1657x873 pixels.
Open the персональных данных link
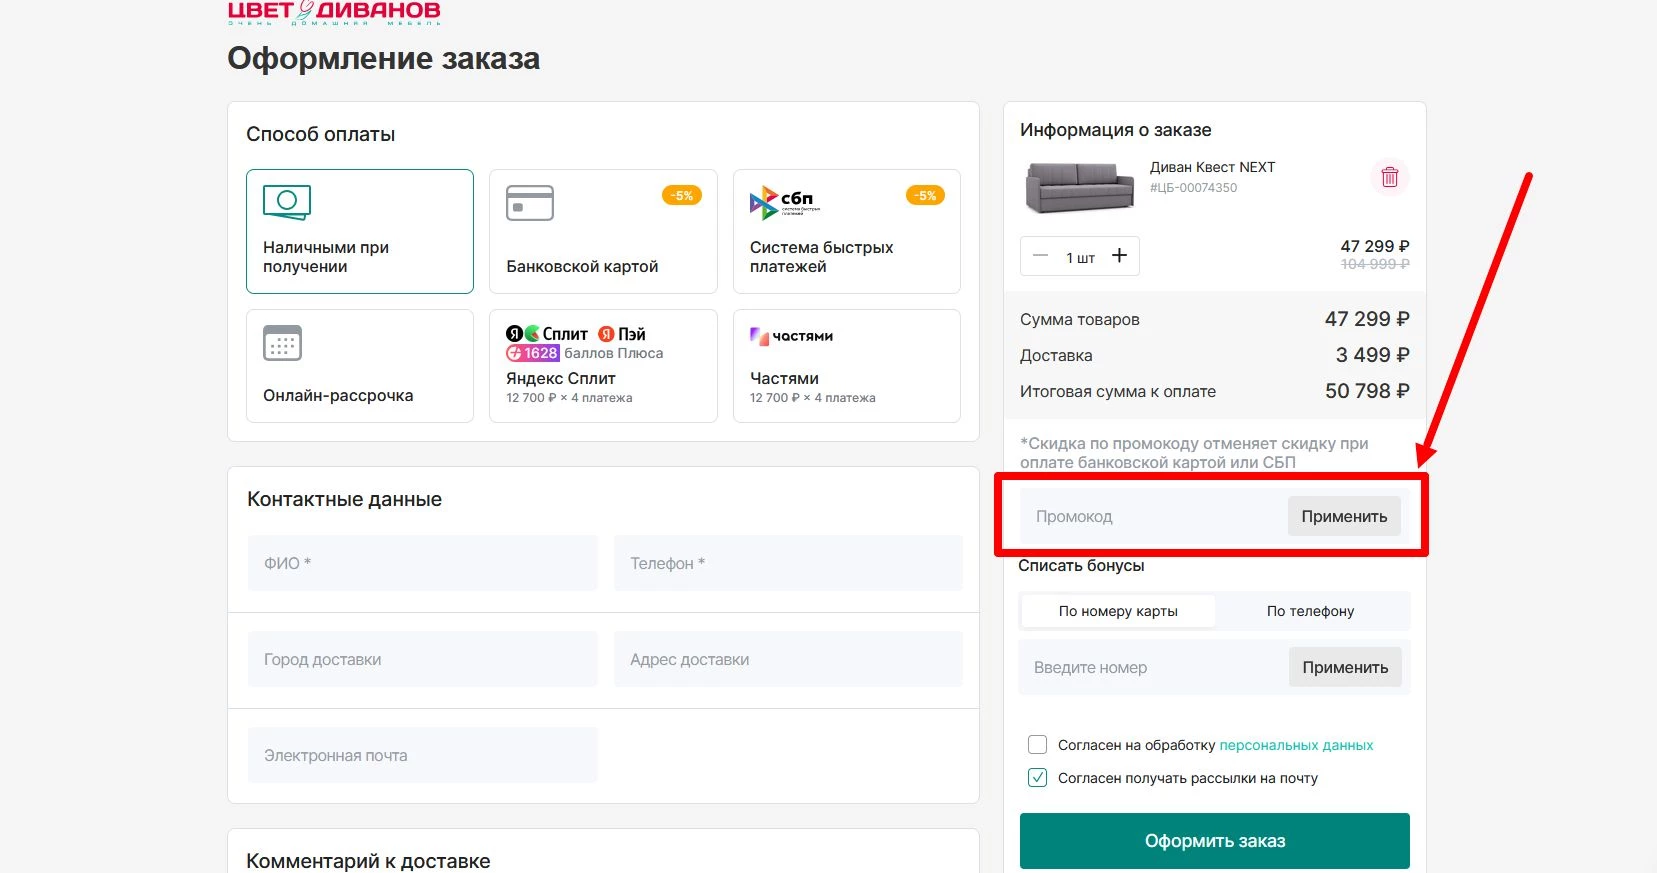point(1296,745)
